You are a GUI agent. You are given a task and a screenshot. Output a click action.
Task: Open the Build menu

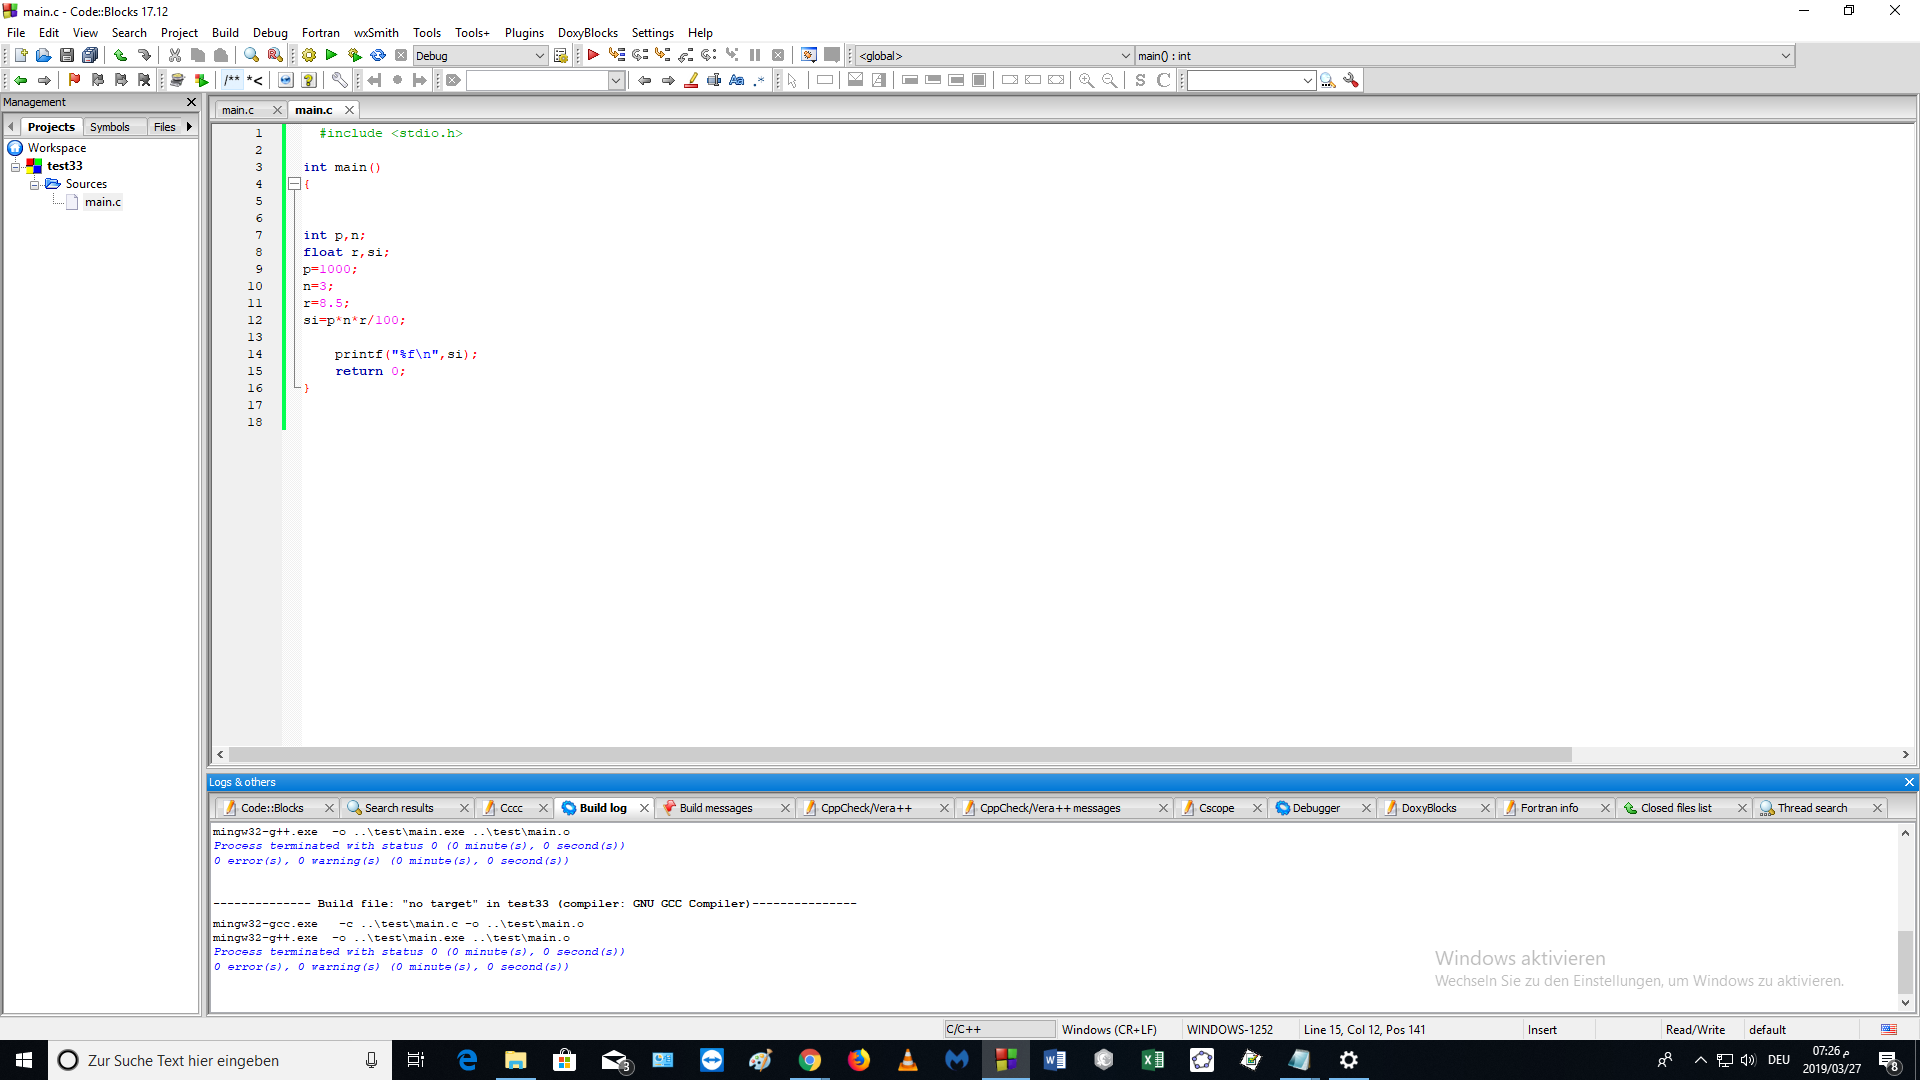tap(225, 33)
